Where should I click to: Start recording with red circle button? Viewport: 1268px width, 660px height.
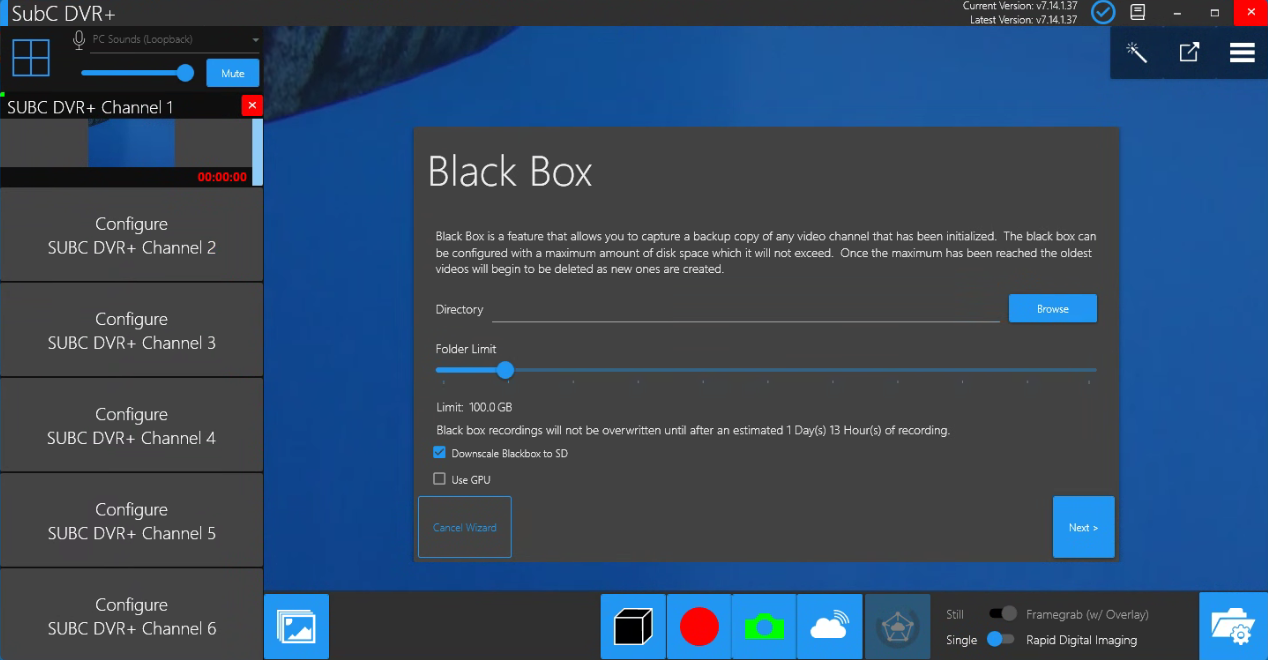pyautogui.click(x=699, y=627)
